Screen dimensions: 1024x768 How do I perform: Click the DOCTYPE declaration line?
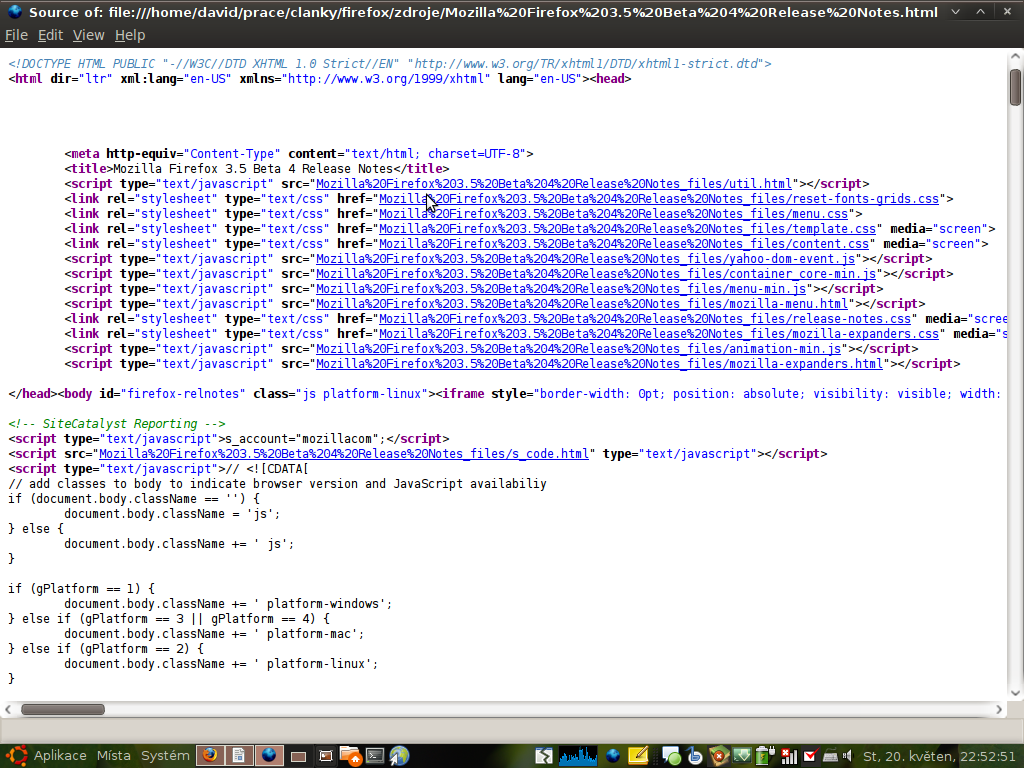pyautogui.click(x=390, y=64)
